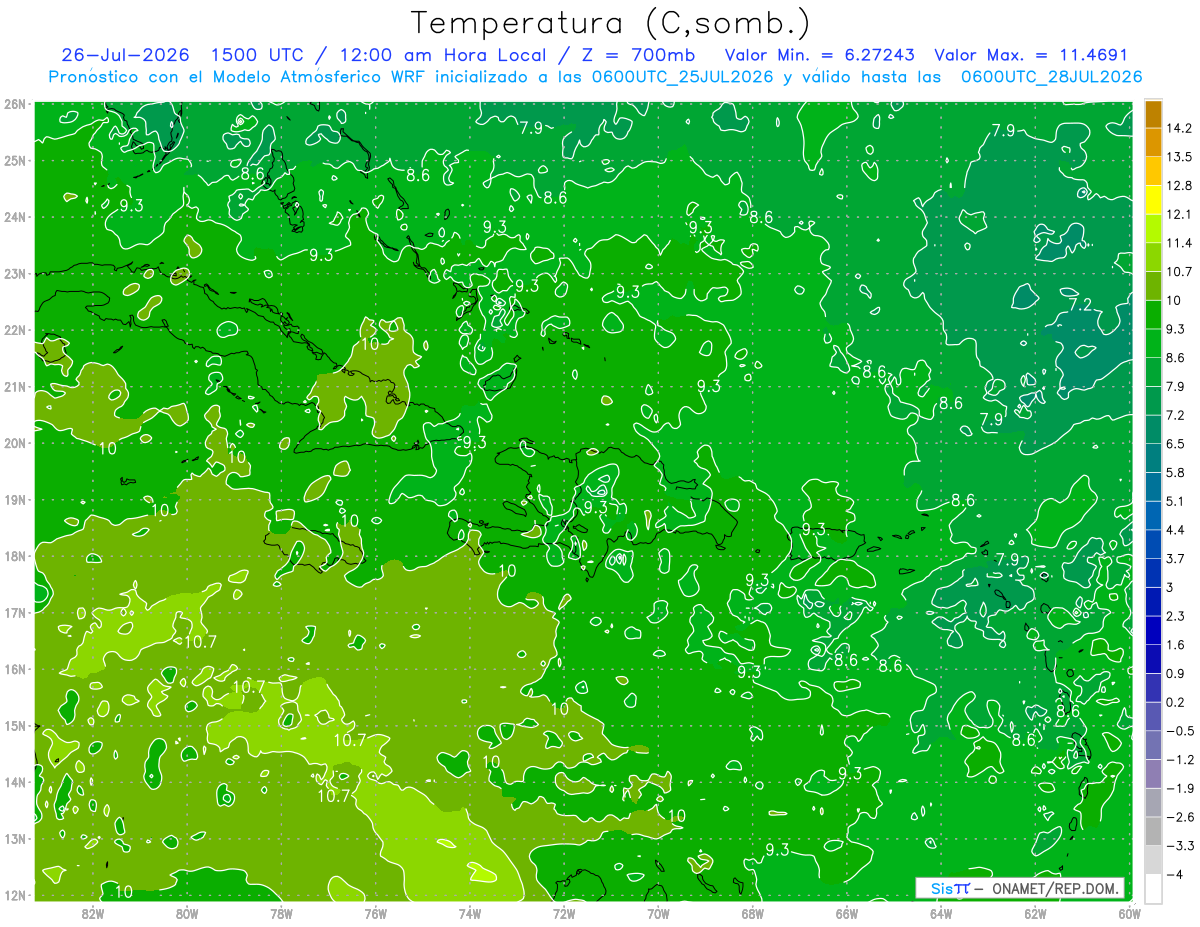
Task: Select the -1.9 colorbar tick label
Action: click(1179, 788)
